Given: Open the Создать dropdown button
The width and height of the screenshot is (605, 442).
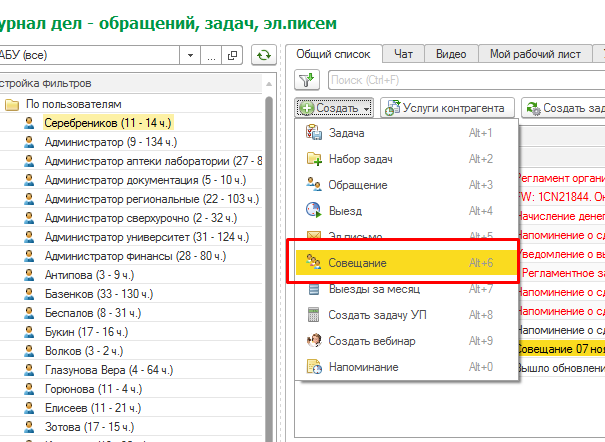Looking at the screenshot, I should 335,107.
